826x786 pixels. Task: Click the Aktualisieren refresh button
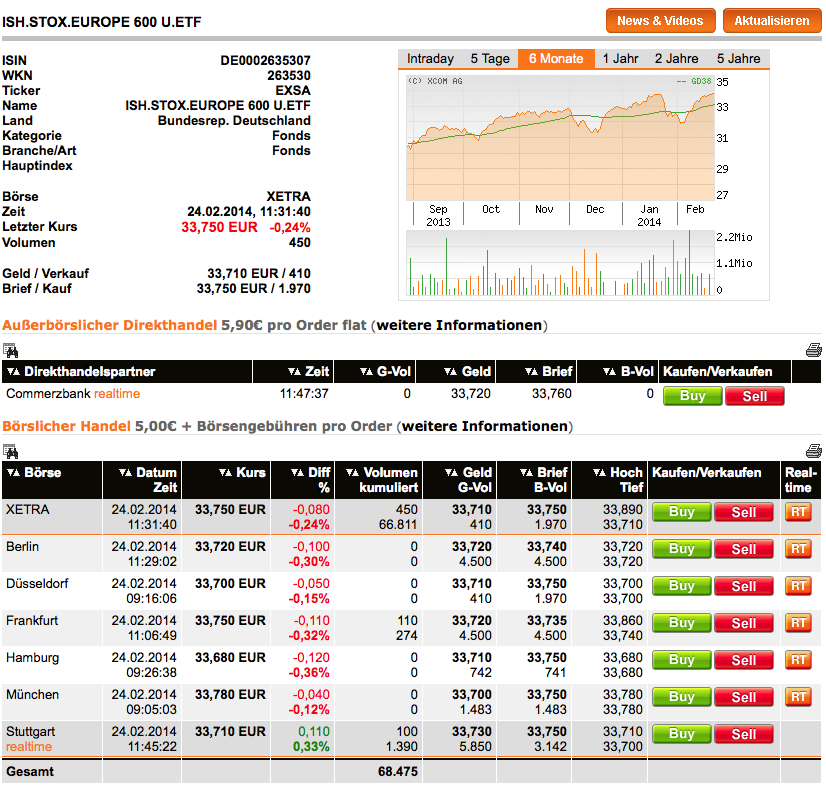coord(772,21)
